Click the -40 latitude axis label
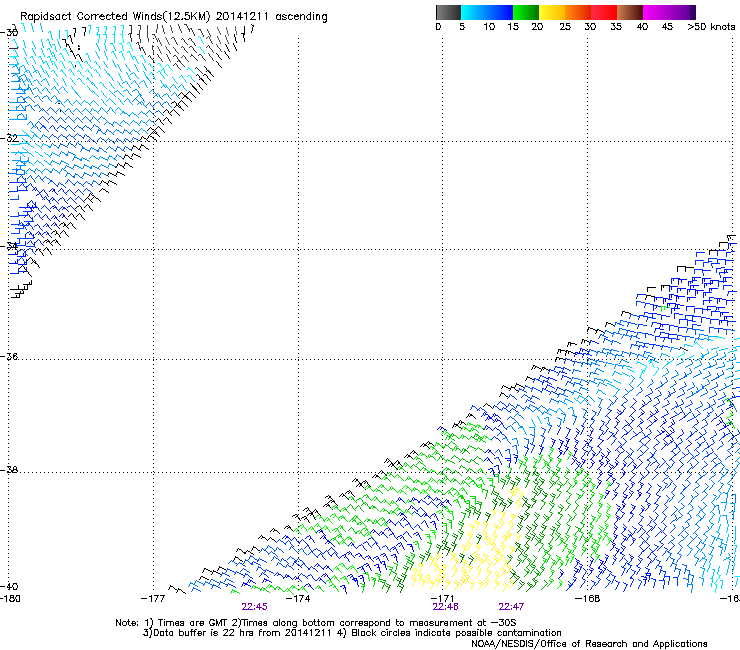 pos(9,586)
